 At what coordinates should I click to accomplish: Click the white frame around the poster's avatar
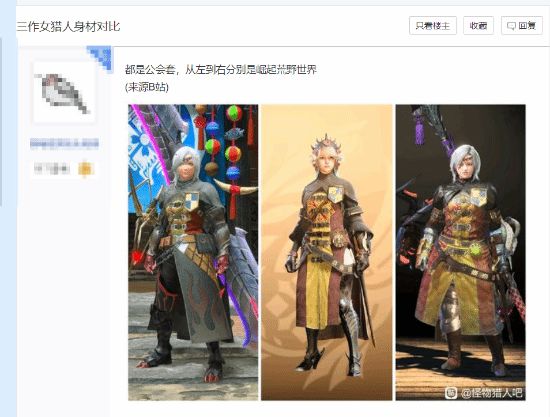[64, 93]
